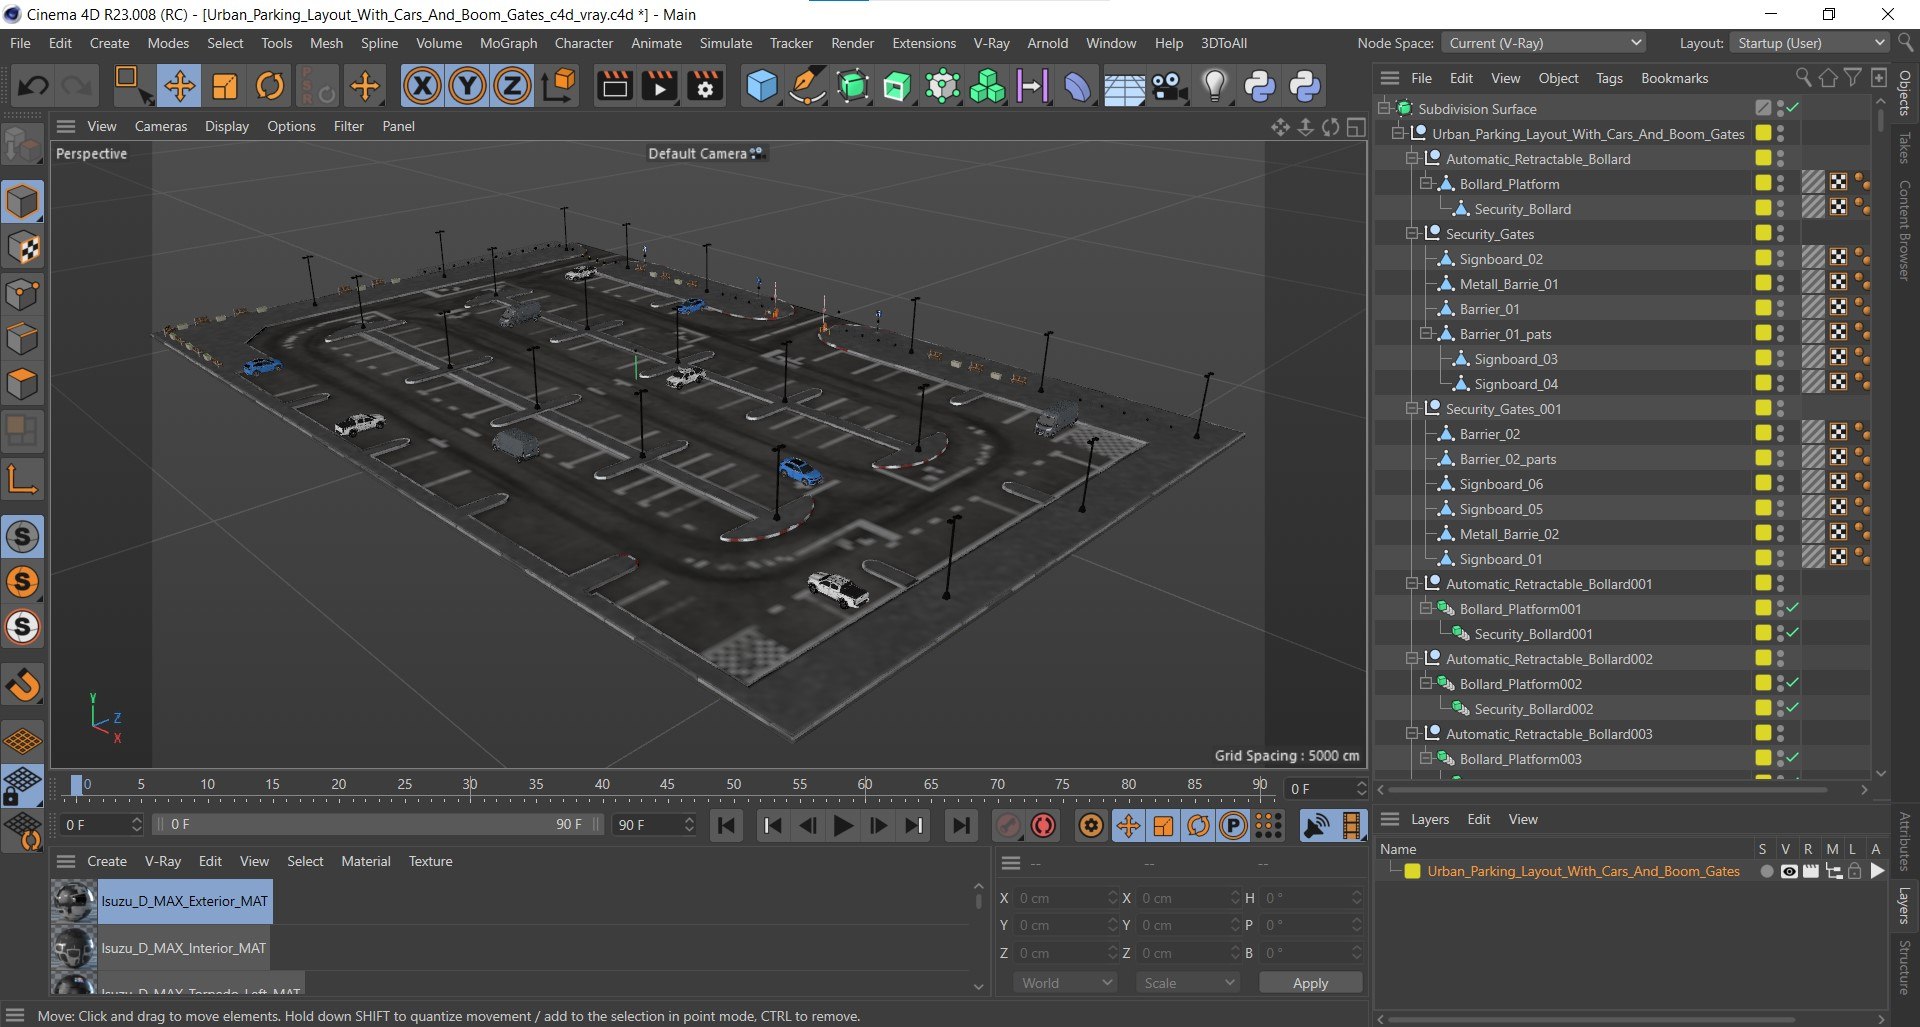The height and width of the screenshot is (1027, 1920).
Task: Open the Layout Startup (User) dropdown
Action: (x=1811, y=43)
